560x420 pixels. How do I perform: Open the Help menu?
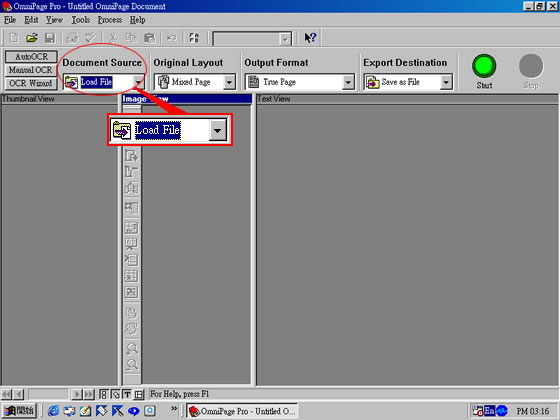click(138, 20)
